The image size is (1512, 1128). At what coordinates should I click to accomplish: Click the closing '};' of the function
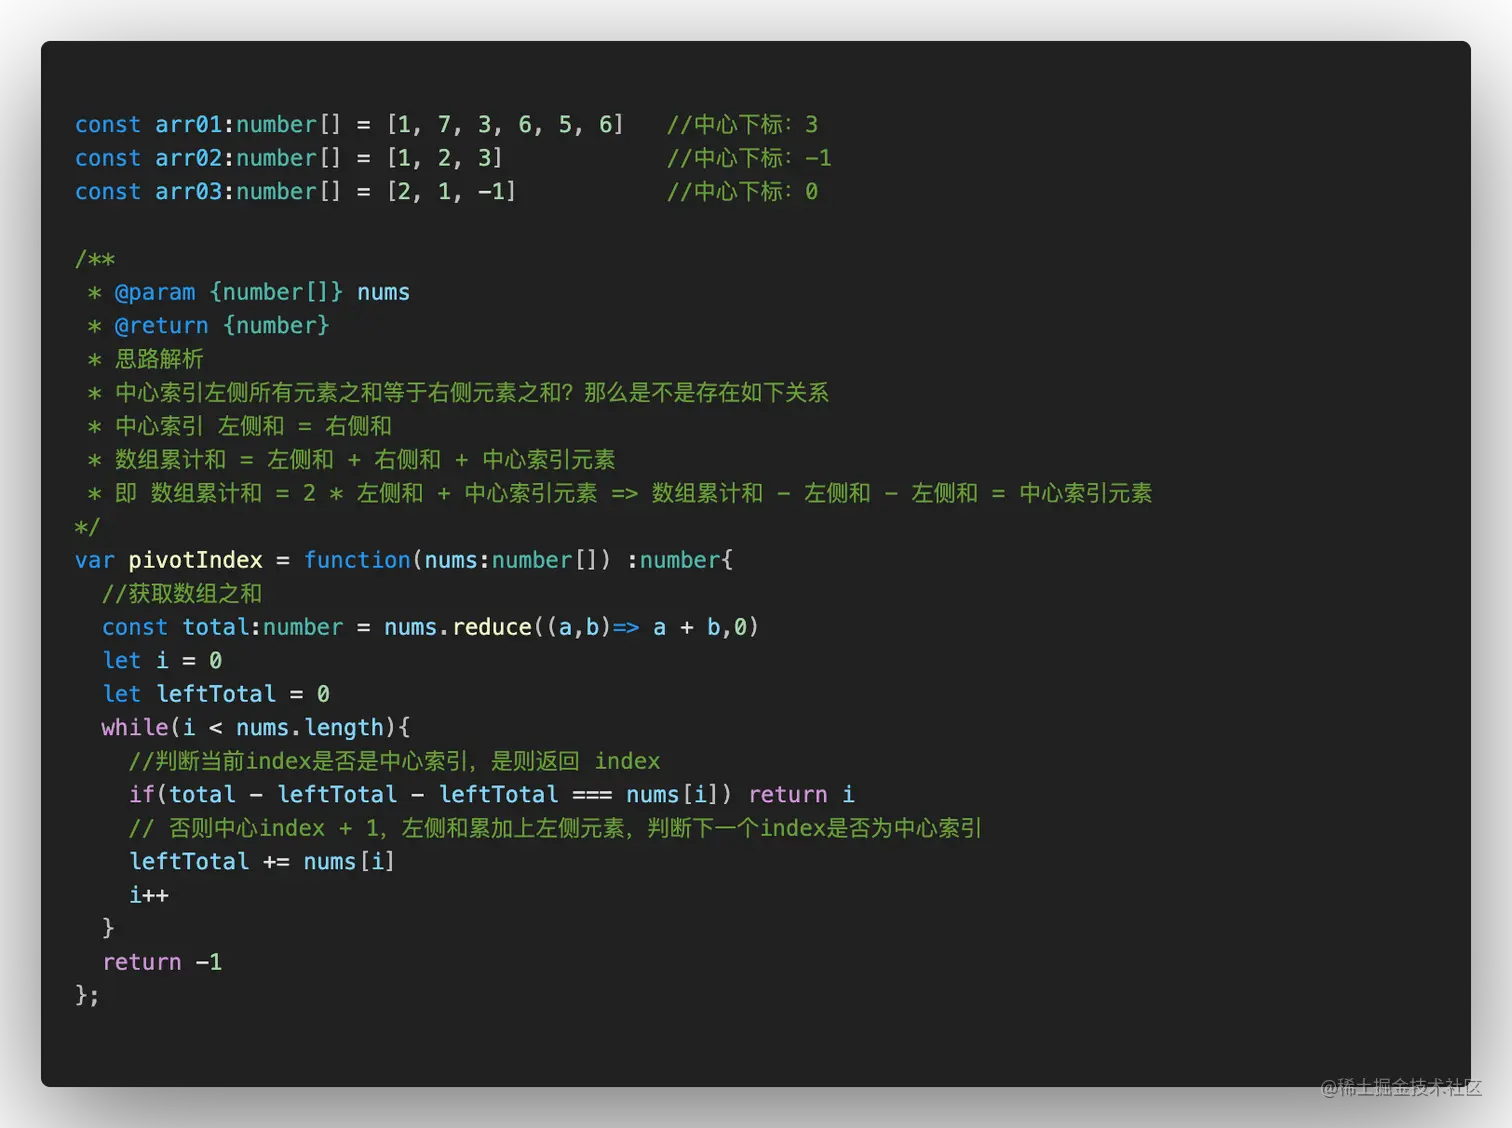[87, 996]
